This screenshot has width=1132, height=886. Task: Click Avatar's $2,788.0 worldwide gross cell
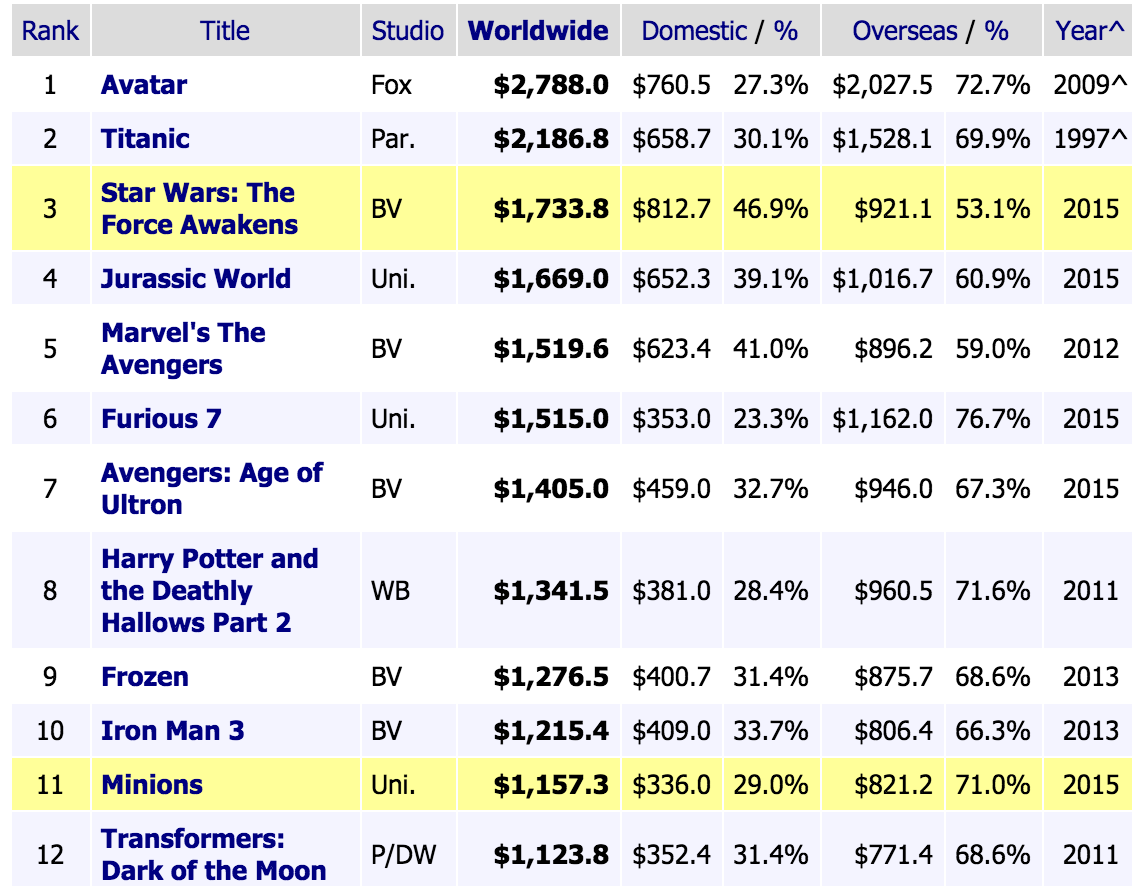point(551,85)
